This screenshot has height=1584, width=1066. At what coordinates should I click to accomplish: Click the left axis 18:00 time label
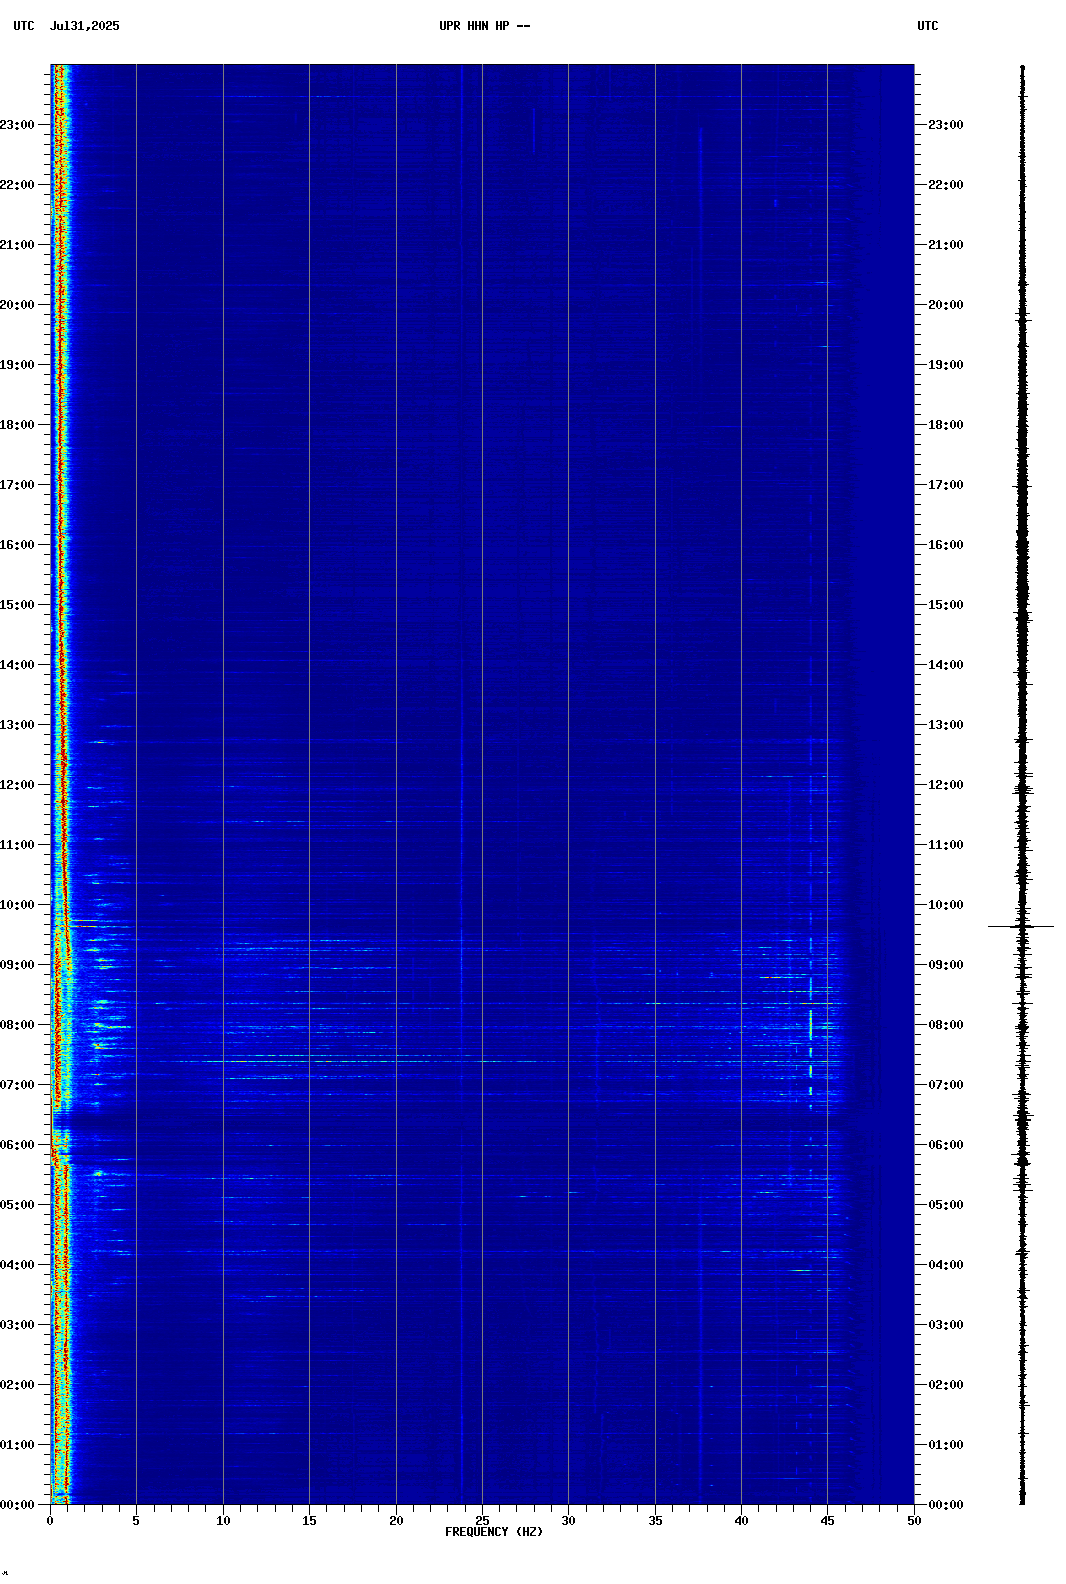tap(17, 425)
